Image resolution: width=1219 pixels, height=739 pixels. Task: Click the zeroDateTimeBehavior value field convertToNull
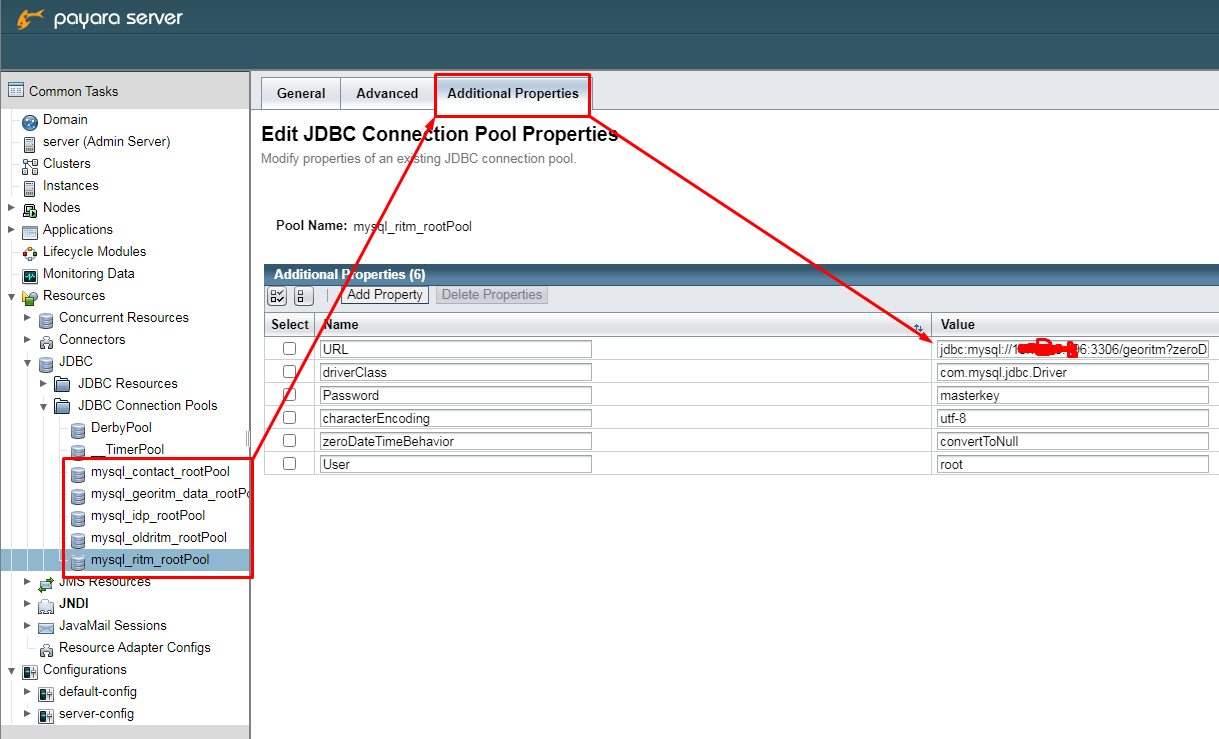(1073, 441)
